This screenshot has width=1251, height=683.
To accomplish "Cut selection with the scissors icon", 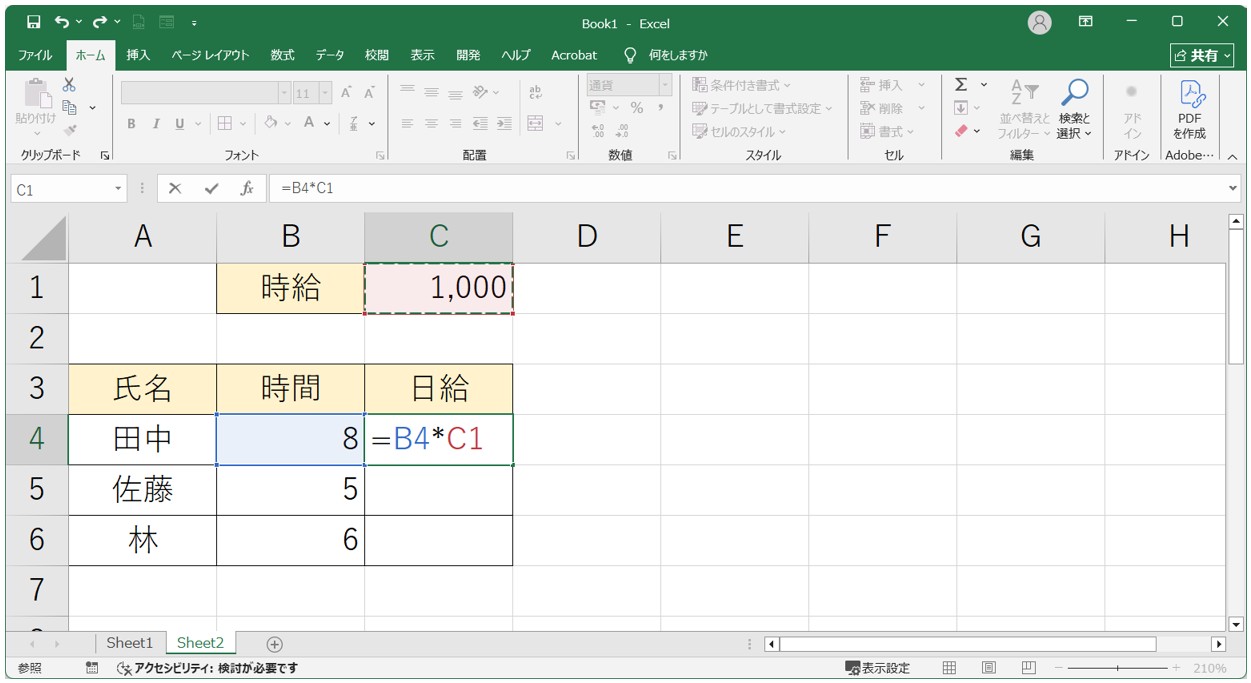I will [x=69, y=85].
